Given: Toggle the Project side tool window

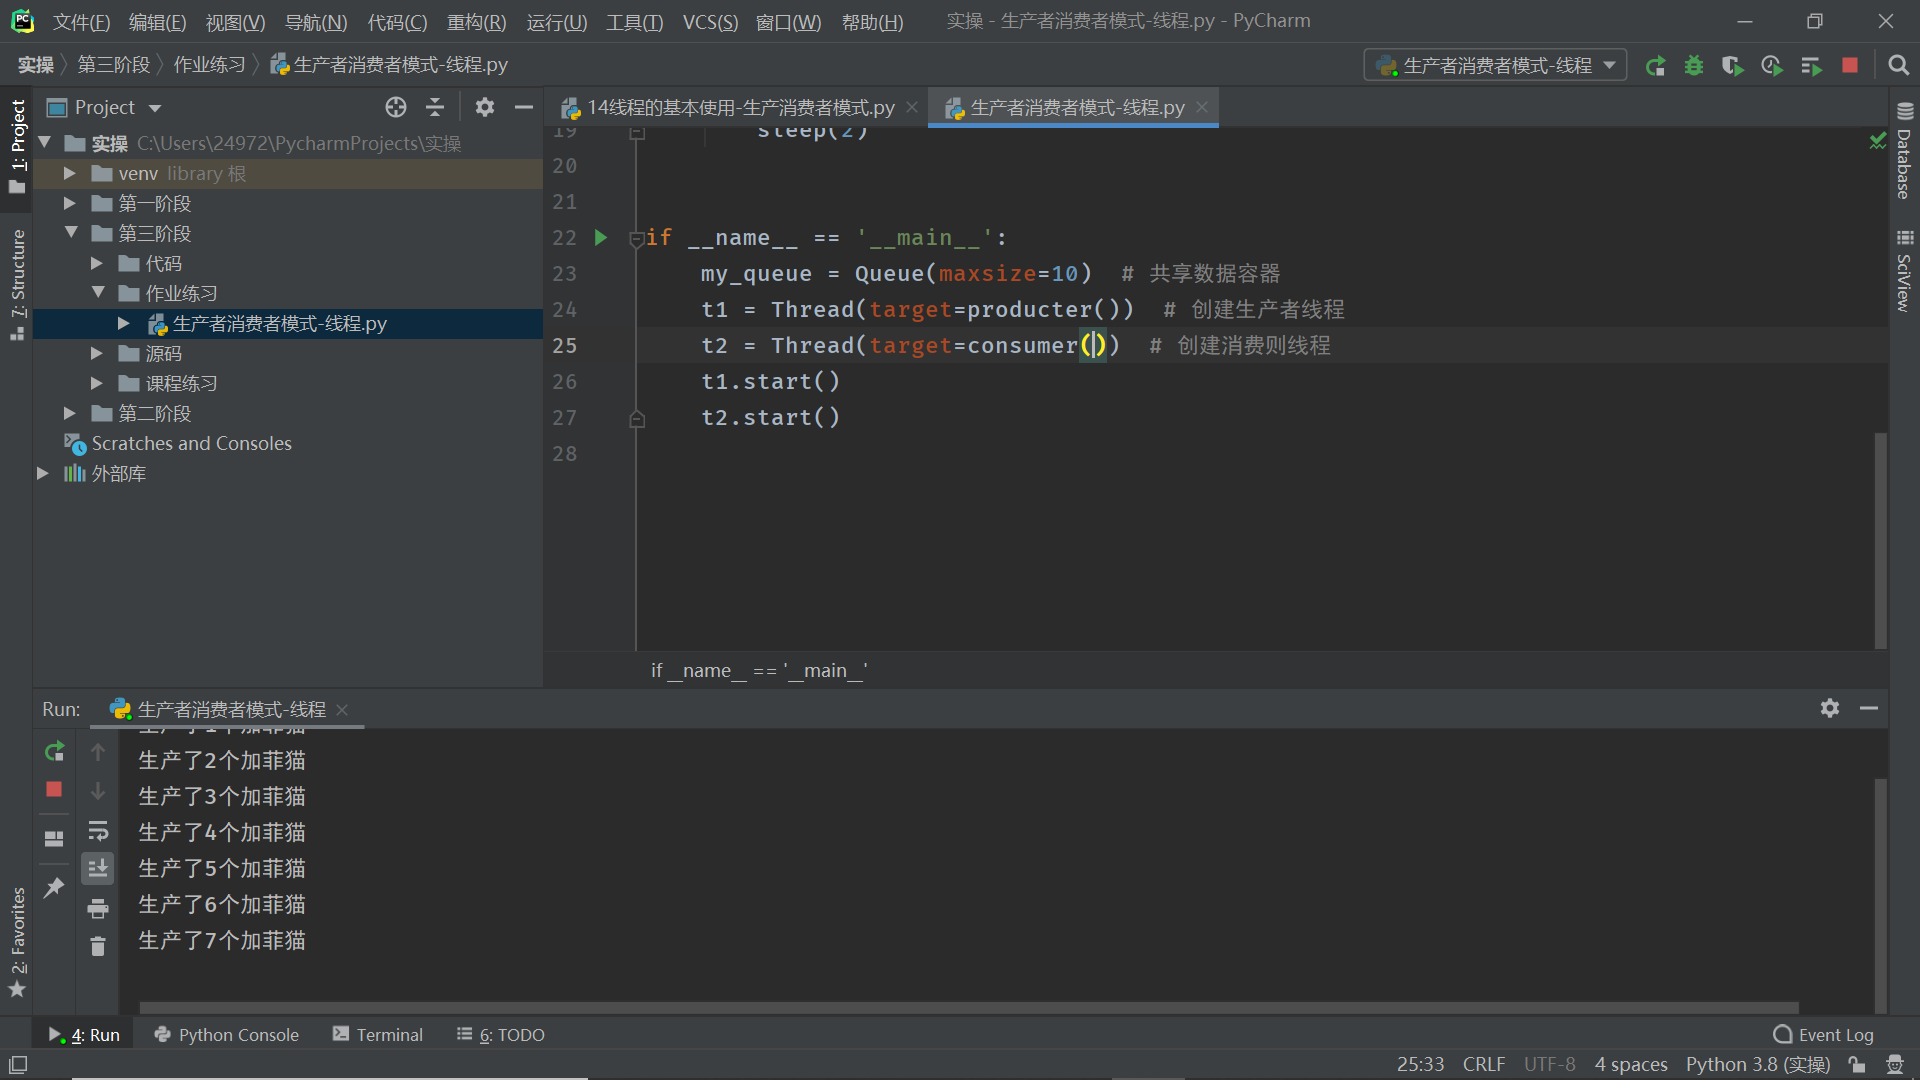Looking at the screenshot, I should (17, 147).
